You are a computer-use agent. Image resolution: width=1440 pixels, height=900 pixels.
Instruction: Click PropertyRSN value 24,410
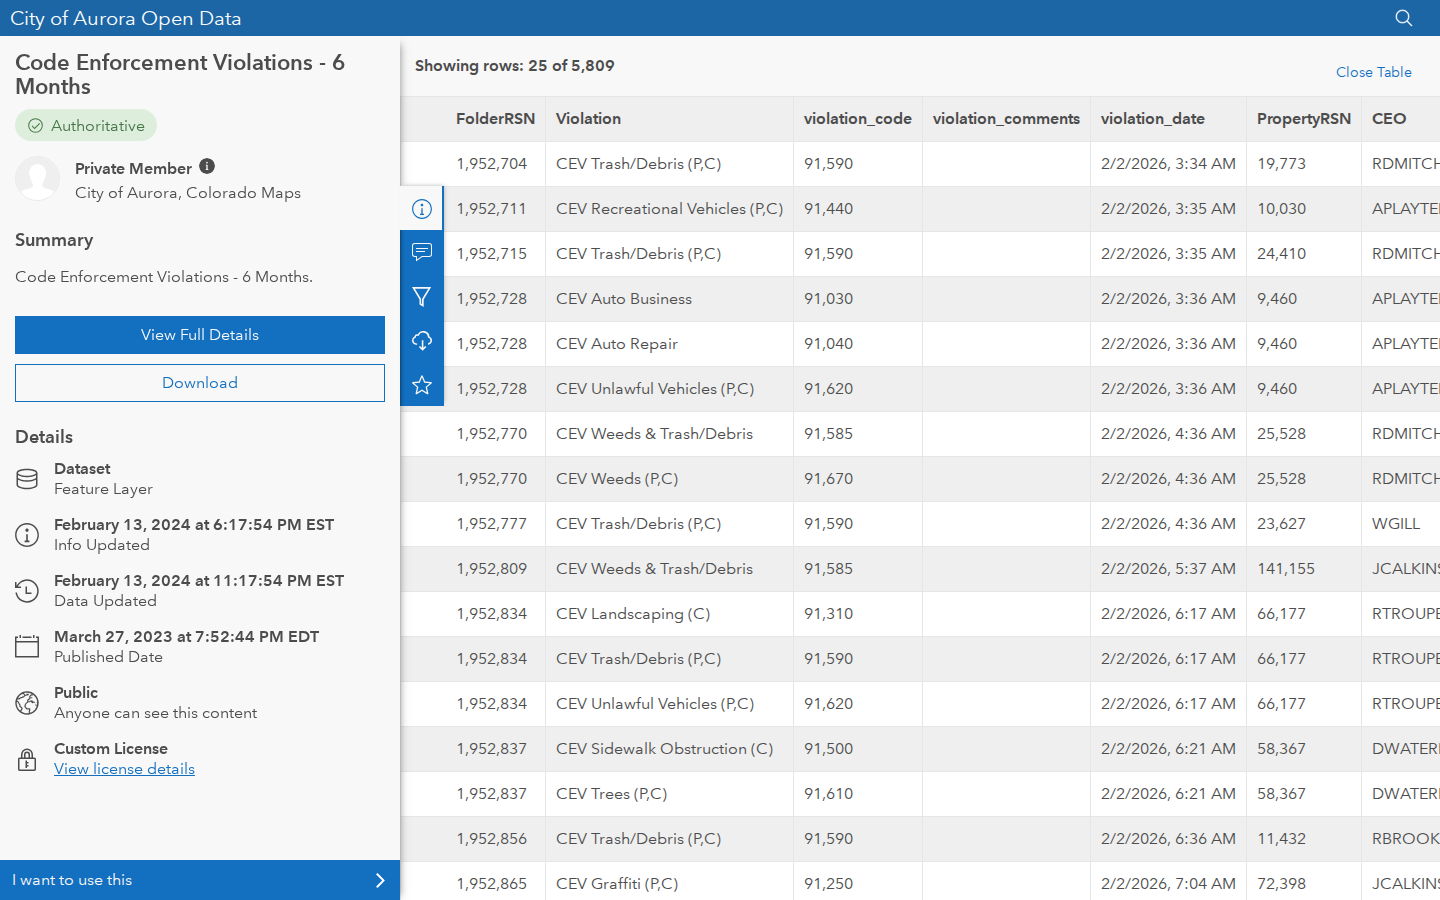click(x=1281, y=254)
